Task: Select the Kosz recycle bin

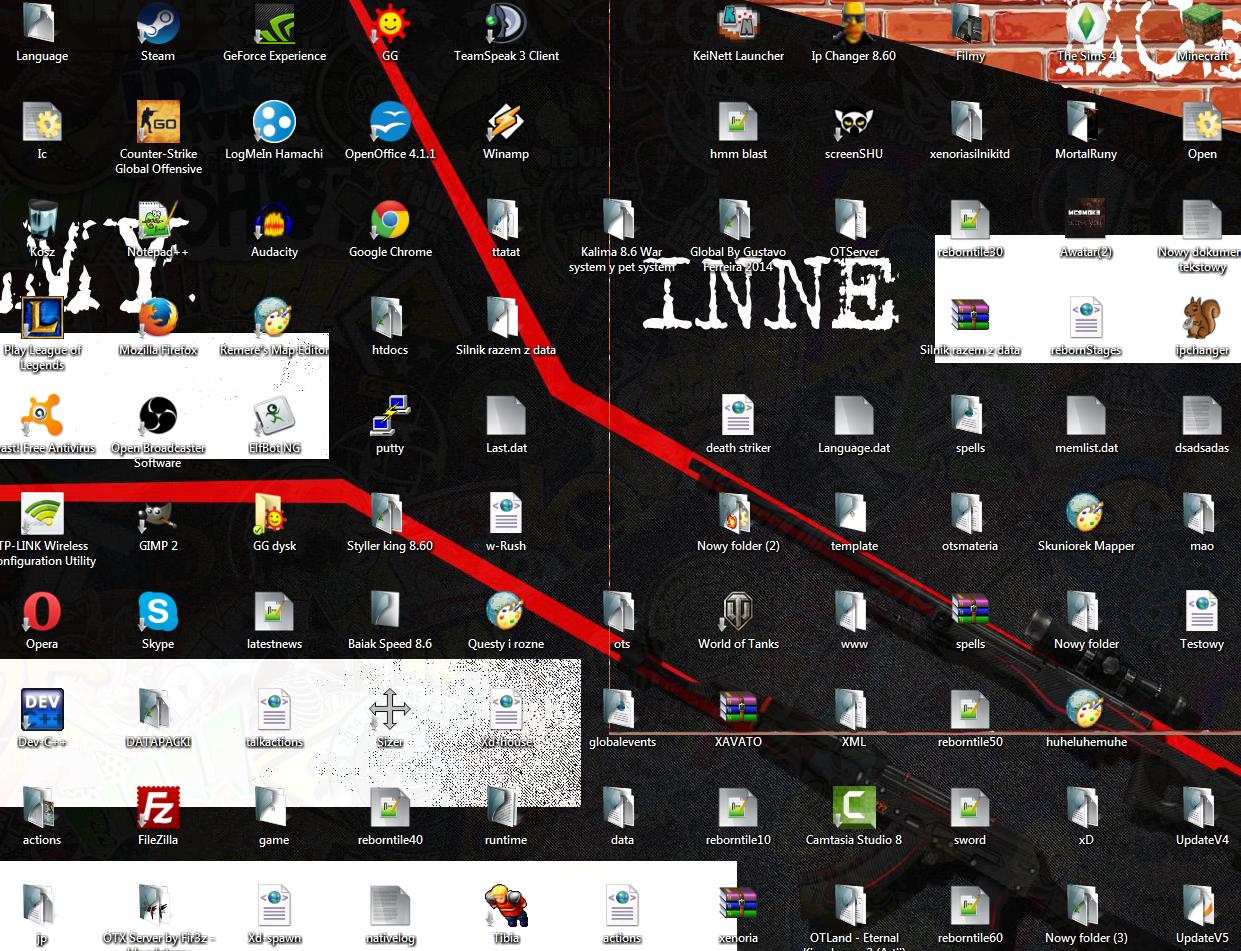Action: click(x=42, y=220)
